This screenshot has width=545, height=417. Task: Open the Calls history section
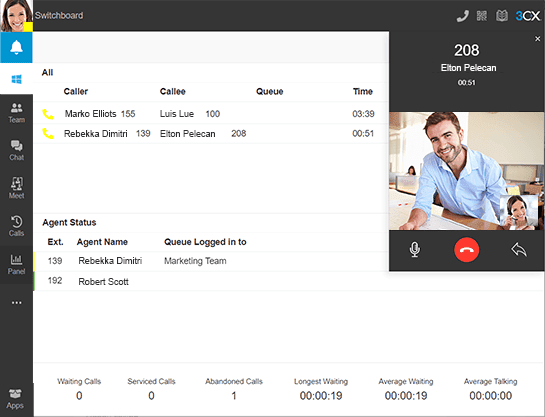click(x=16, y=226)
